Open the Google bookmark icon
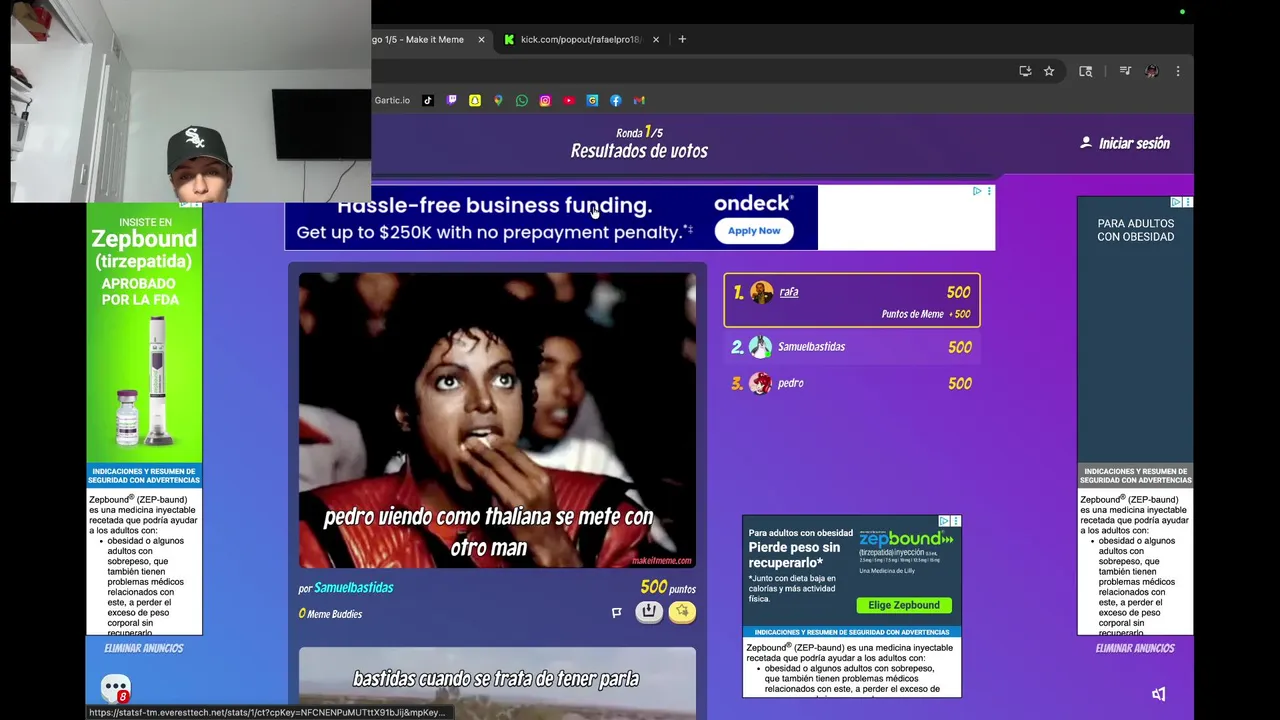Screen dimensions: 1280x720 point(592,100)
